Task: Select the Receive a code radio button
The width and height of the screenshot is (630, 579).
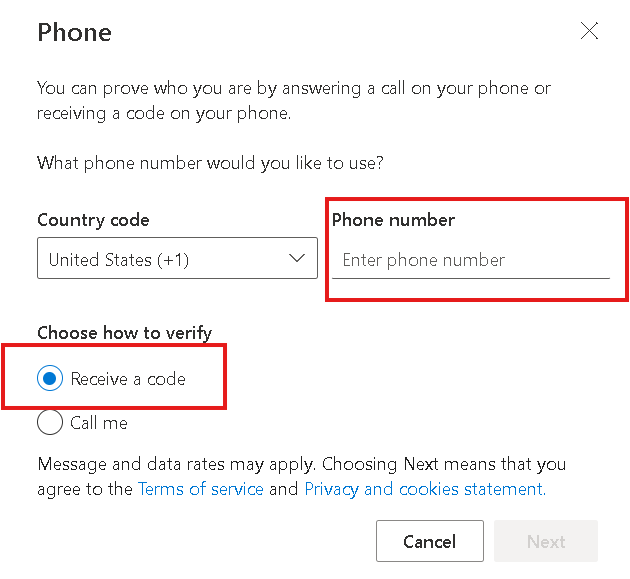Action: tap(50, 379)
